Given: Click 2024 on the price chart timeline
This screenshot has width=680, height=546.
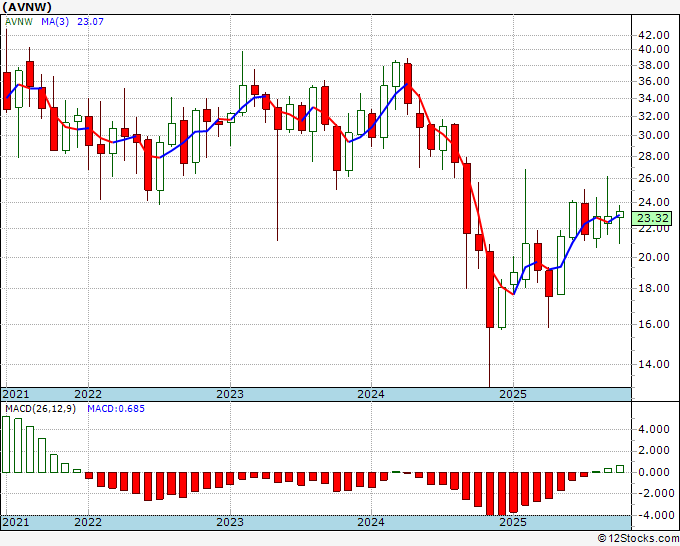Looking at the screenshot, I should coord(371,394).
